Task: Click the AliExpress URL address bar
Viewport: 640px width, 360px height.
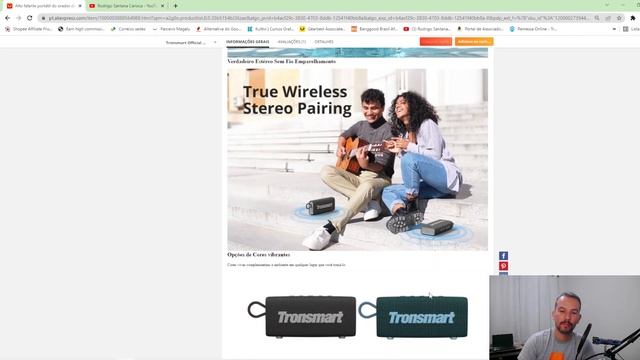Action: click(318, 18)
